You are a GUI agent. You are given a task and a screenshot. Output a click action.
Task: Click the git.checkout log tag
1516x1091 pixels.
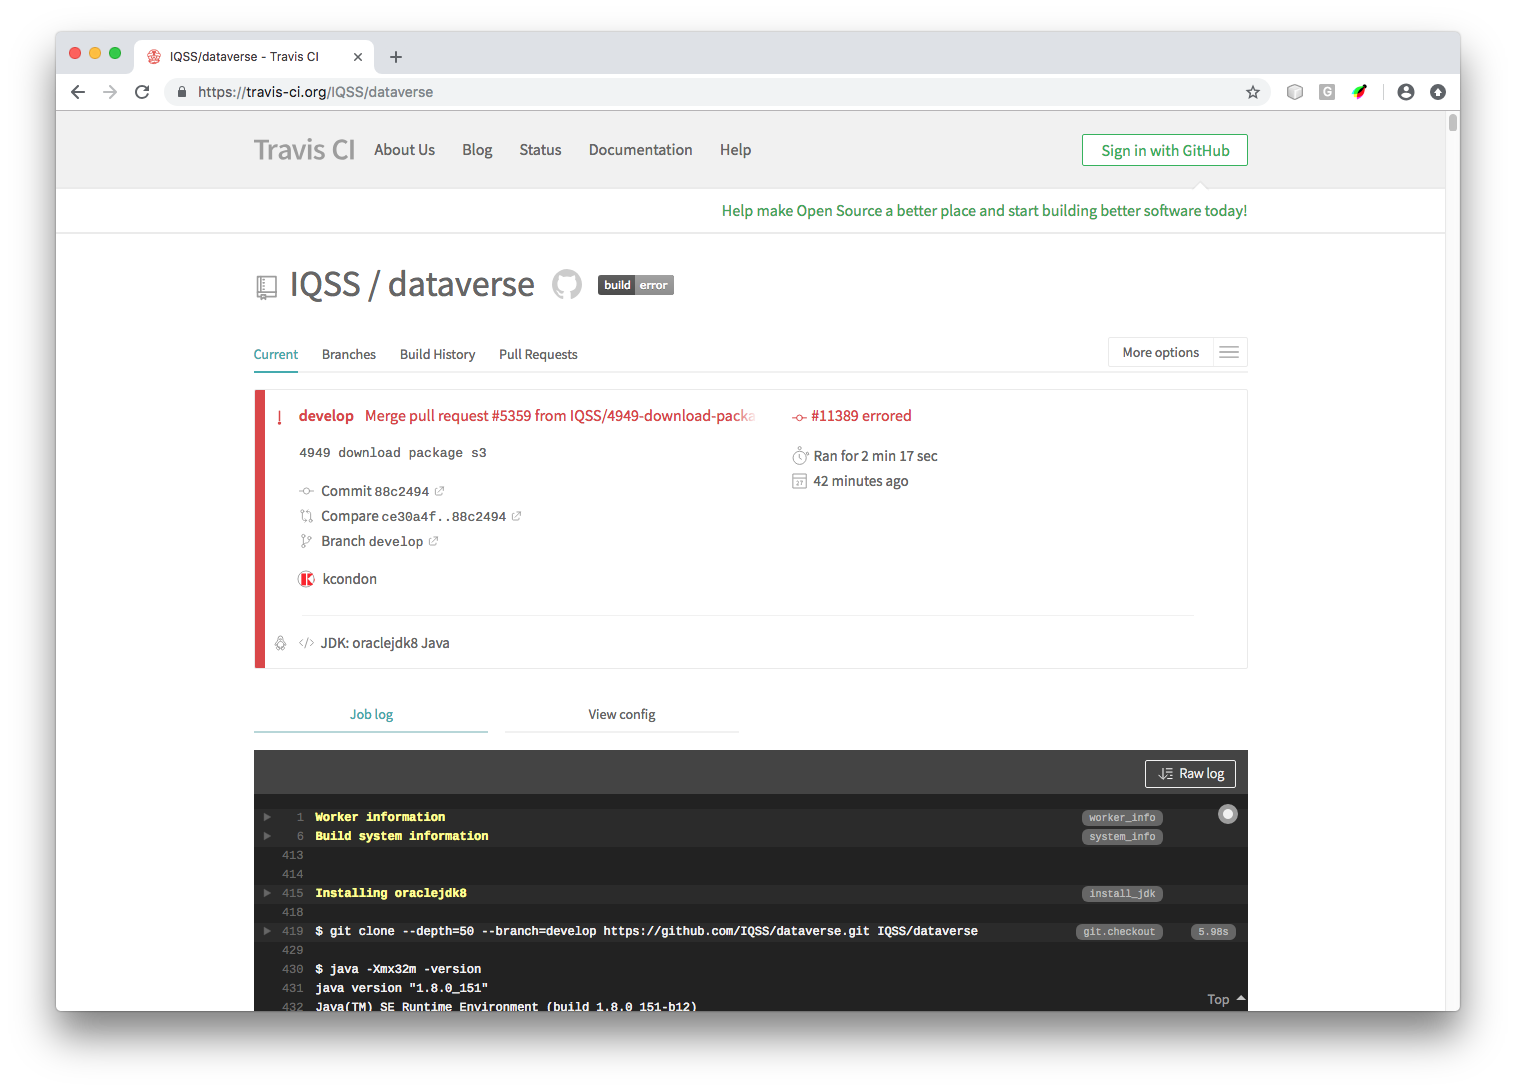tap(1119, 932)
